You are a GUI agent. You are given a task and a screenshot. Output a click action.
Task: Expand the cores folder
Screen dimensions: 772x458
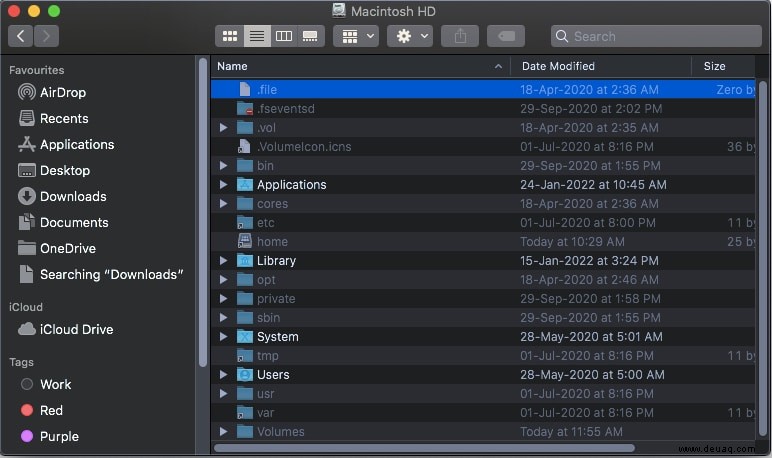(x=224, y=203)
